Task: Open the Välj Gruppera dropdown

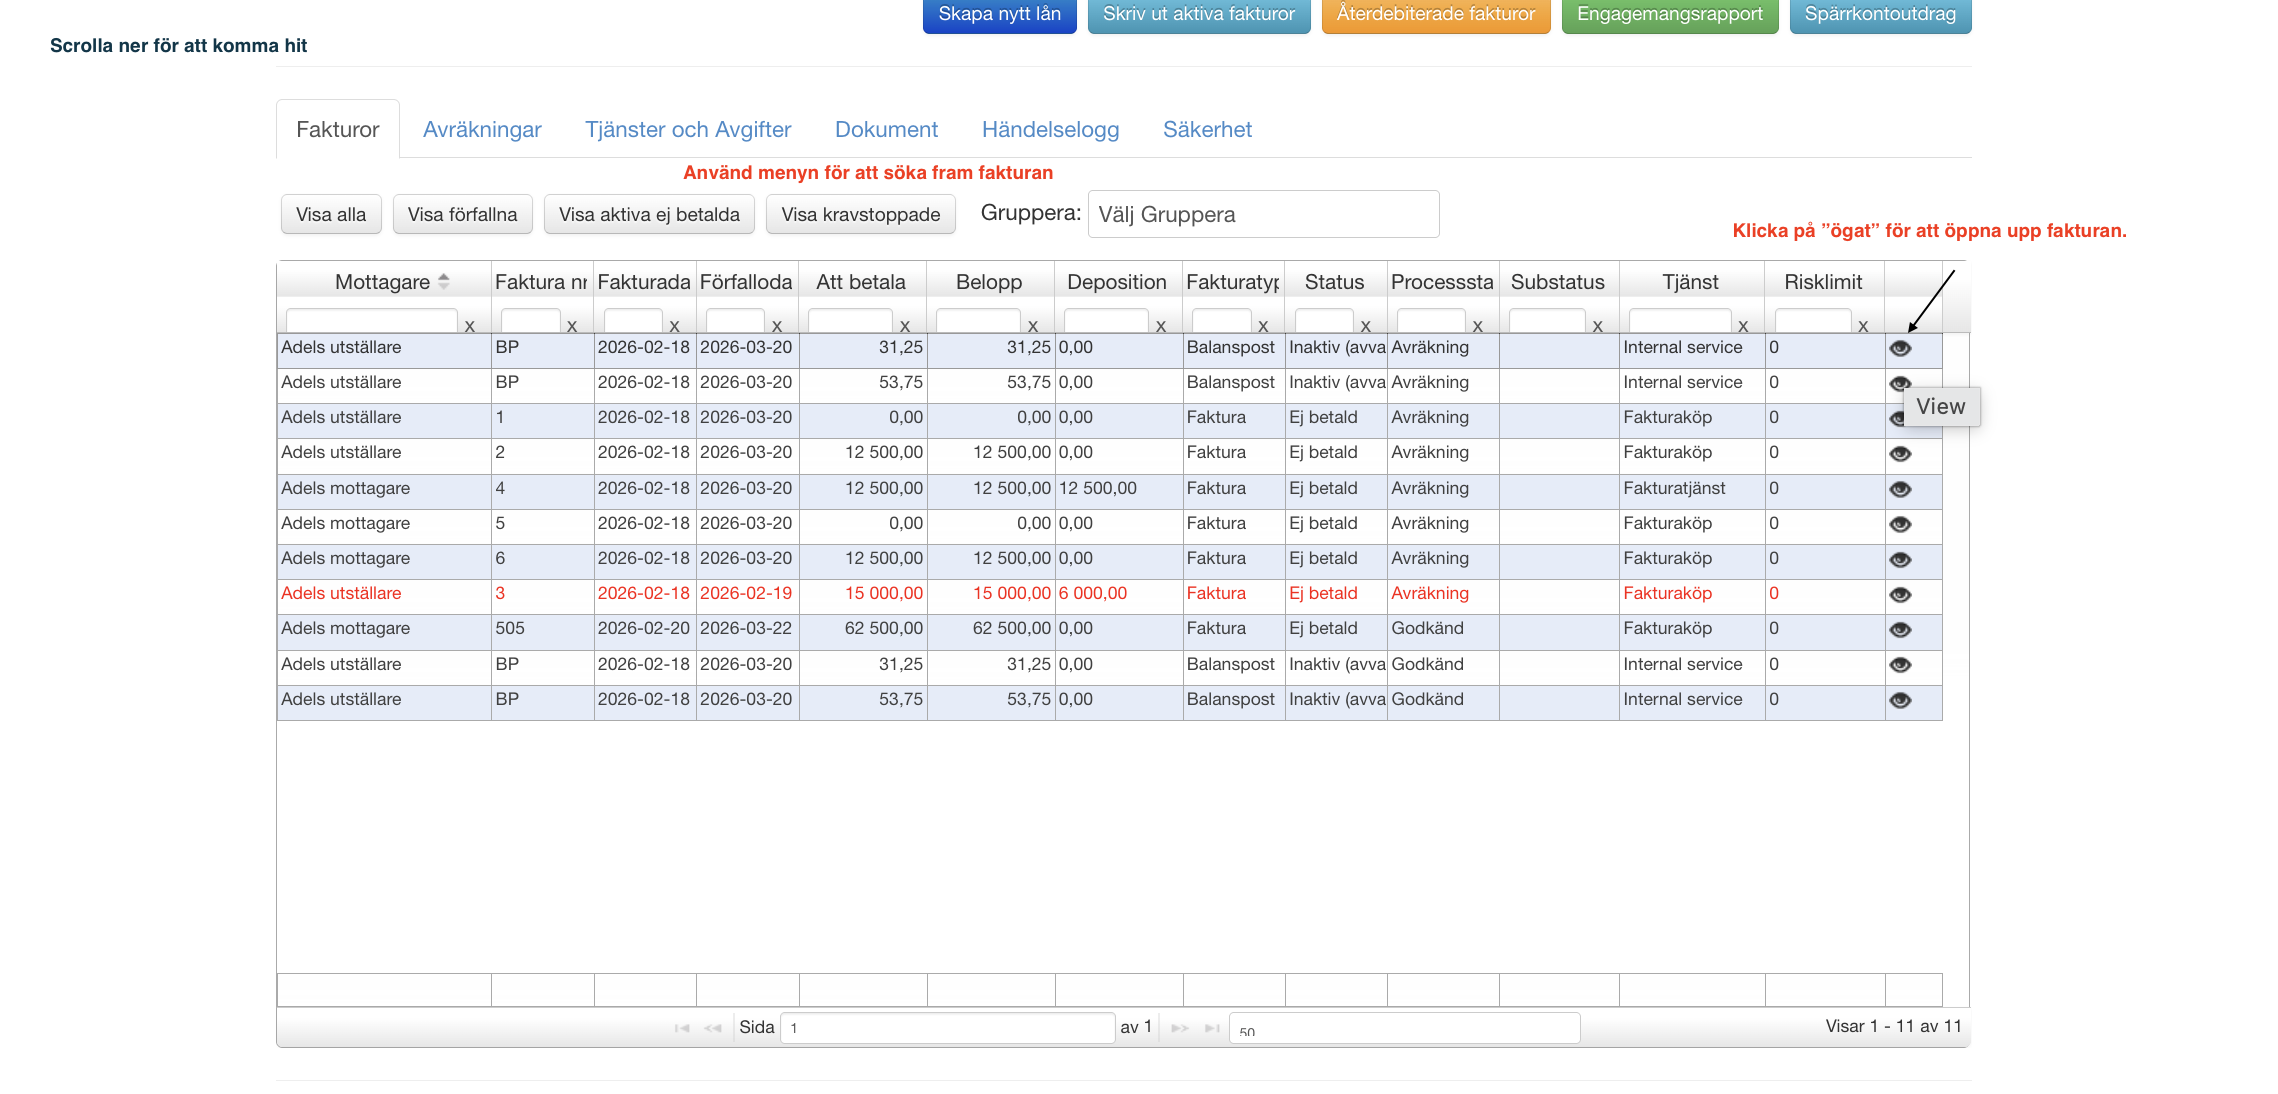Action: click(x=1263, y=215)
